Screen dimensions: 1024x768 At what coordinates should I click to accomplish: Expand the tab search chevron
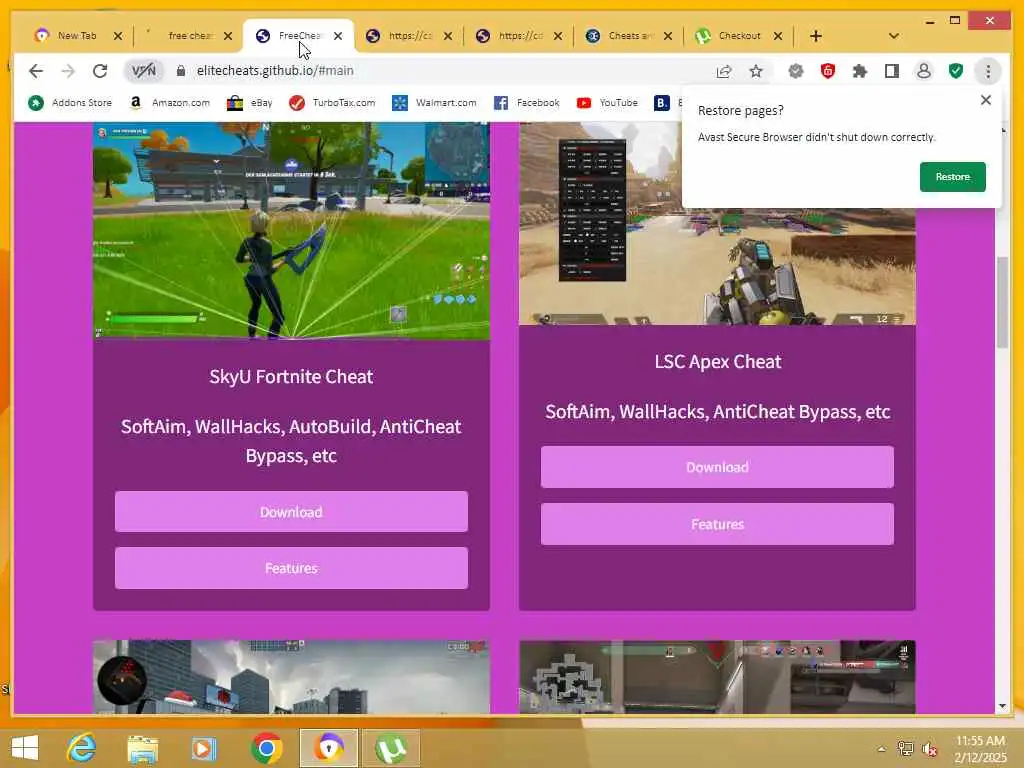[894, 36]
